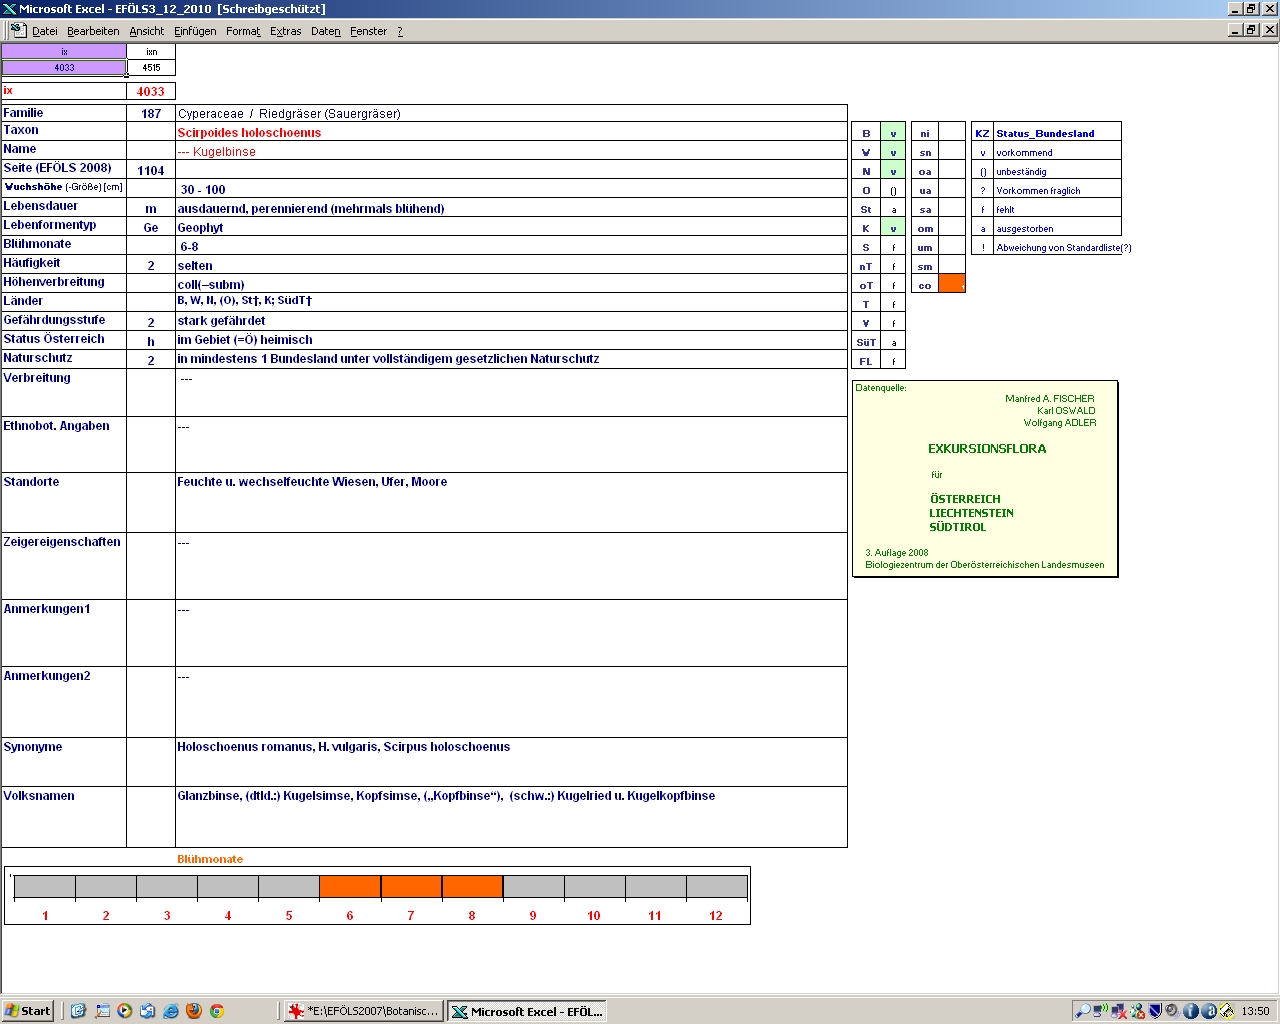The width and height of the screenshot is (1280, 1024).
Task: Click the yellow printer tray icon
Action: [1226, 1011]
